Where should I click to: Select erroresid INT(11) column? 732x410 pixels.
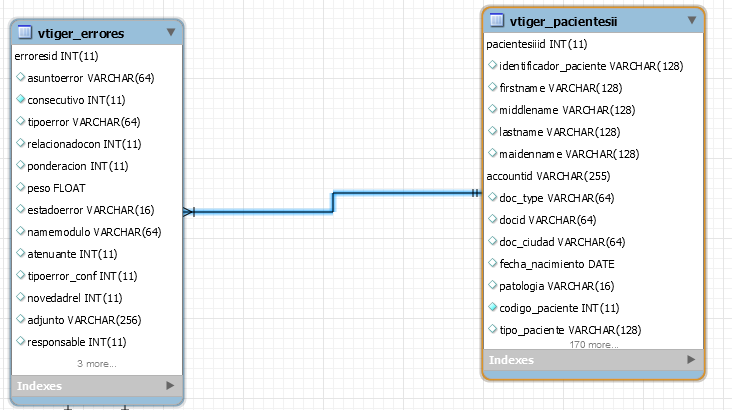pos(56,56)
